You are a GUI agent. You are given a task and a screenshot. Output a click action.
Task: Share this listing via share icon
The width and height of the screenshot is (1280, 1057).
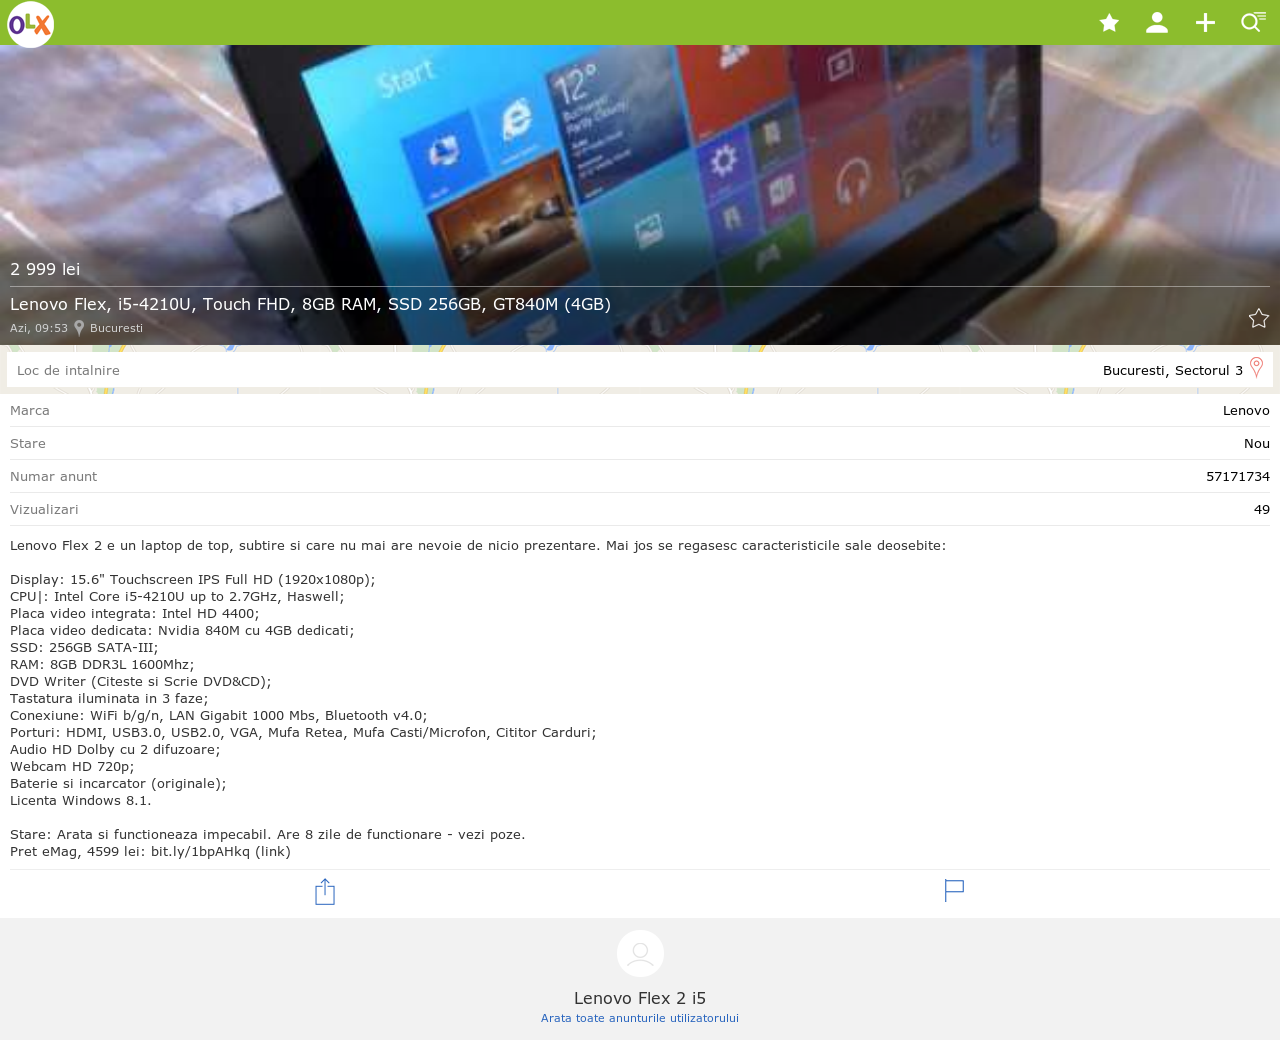coord(325,891)
